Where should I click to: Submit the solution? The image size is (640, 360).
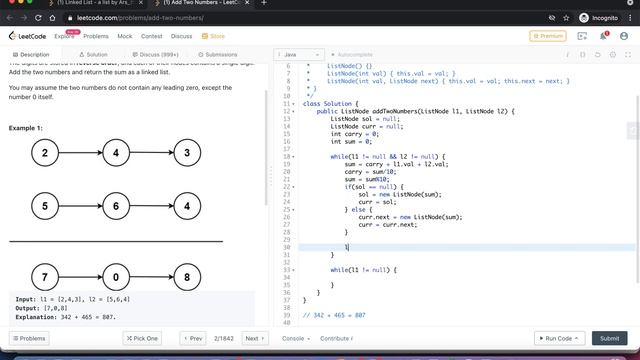[609, 338]
